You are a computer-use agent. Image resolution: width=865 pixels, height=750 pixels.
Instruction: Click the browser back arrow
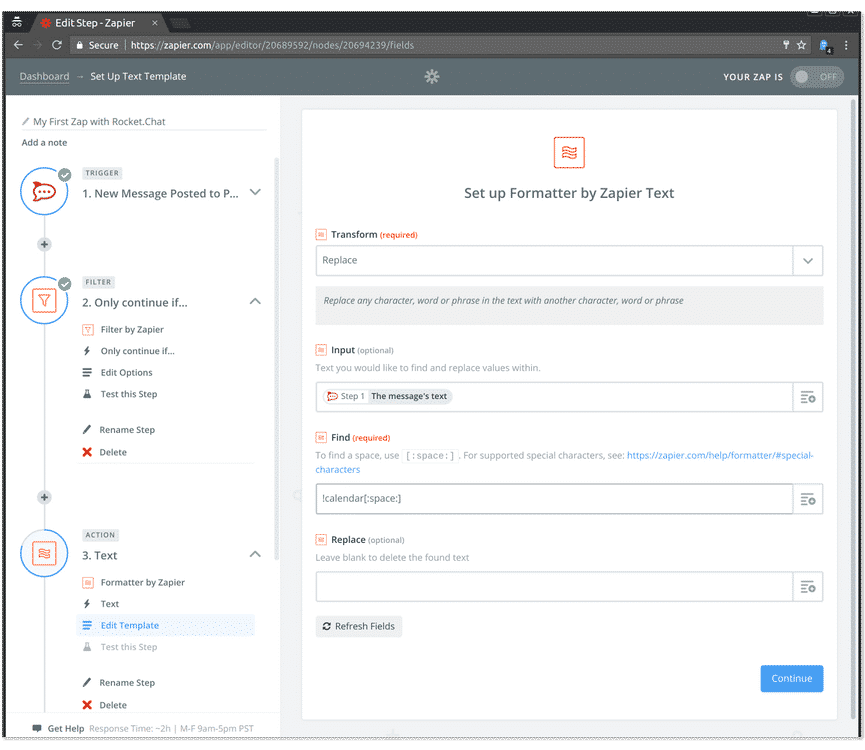pyautogui.click(x=18, y=45)
